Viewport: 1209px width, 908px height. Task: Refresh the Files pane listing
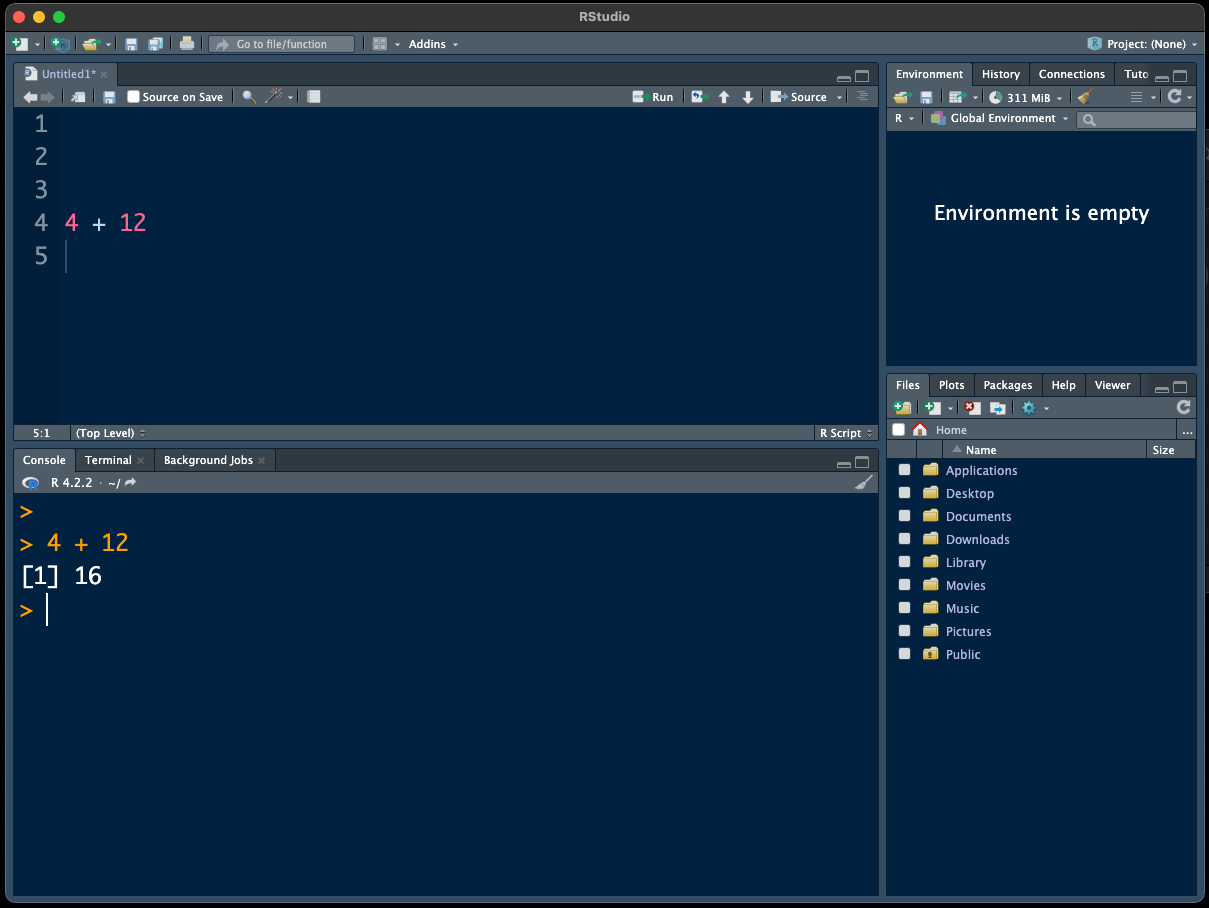coord(1183,408)
